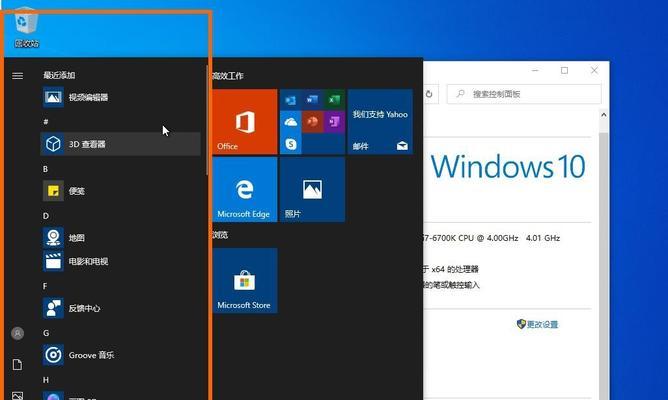668x400 pixels.
Task: Jump to letter group F header
Action: (45, 286)
